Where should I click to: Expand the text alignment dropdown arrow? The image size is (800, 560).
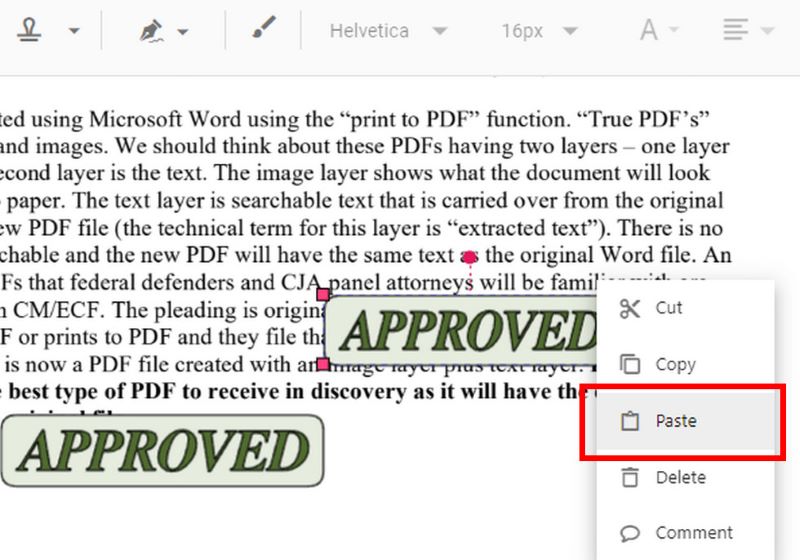(x=767, y=31)
